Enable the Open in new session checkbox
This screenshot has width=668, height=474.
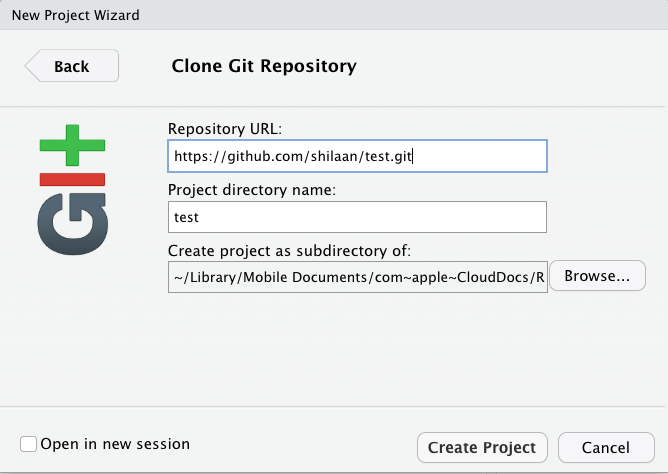(29, 444)
